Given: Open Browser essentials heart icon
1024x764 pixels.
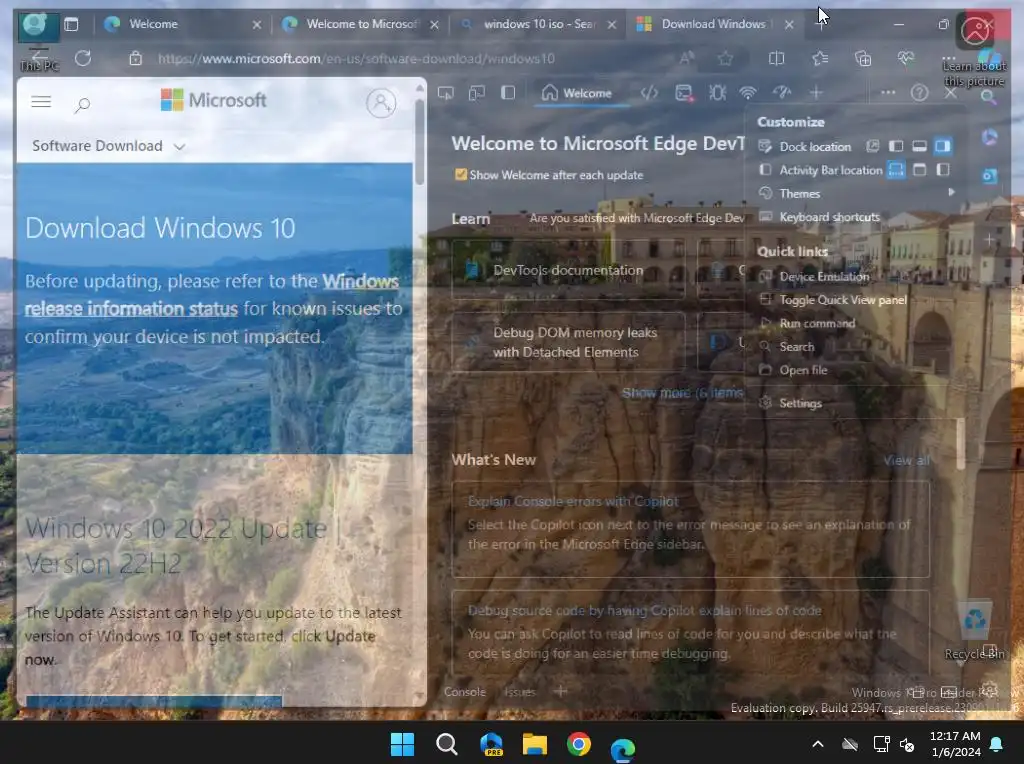Looking at the screenshot, I should (906, 59).
